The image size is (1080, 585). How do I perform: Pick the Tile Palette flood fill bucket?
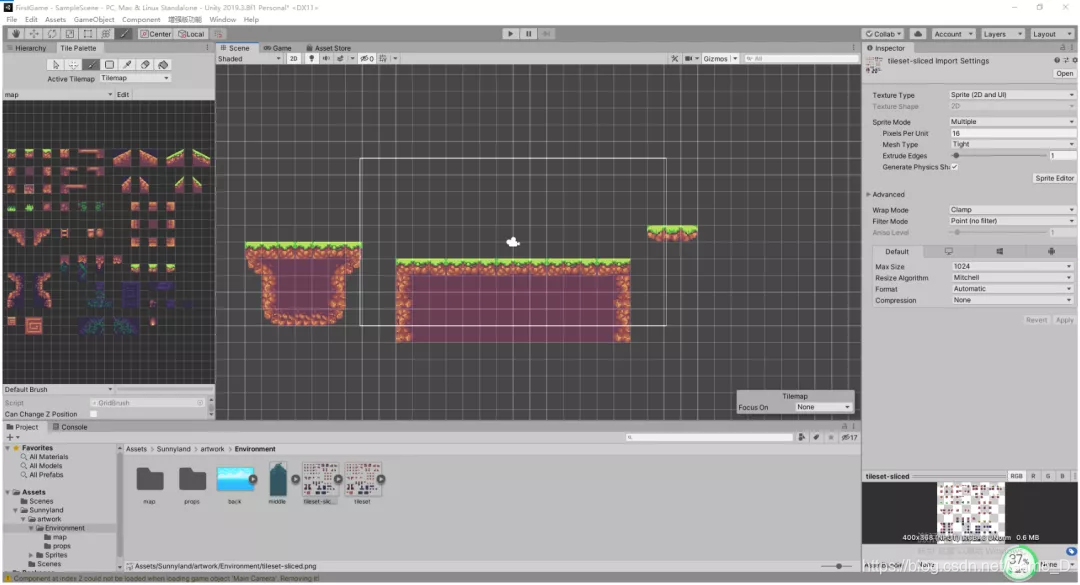[x=163, y=65]
